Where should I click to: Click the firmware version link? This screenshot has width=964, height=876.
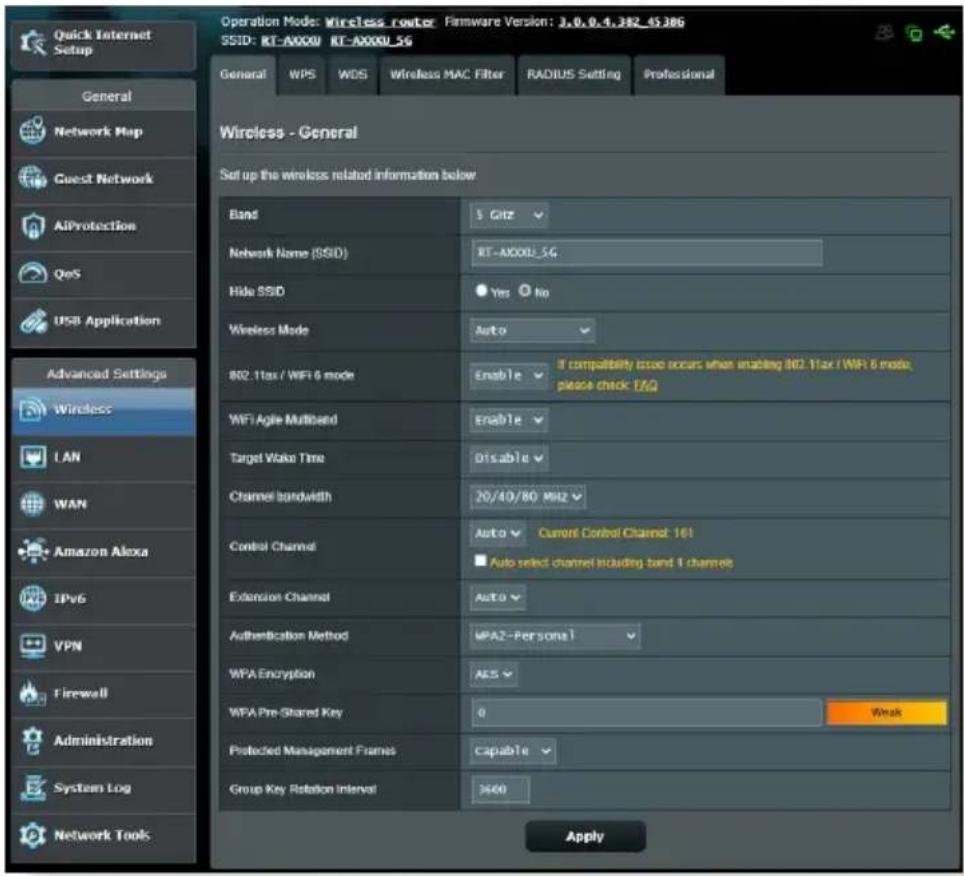coord(621,22)
